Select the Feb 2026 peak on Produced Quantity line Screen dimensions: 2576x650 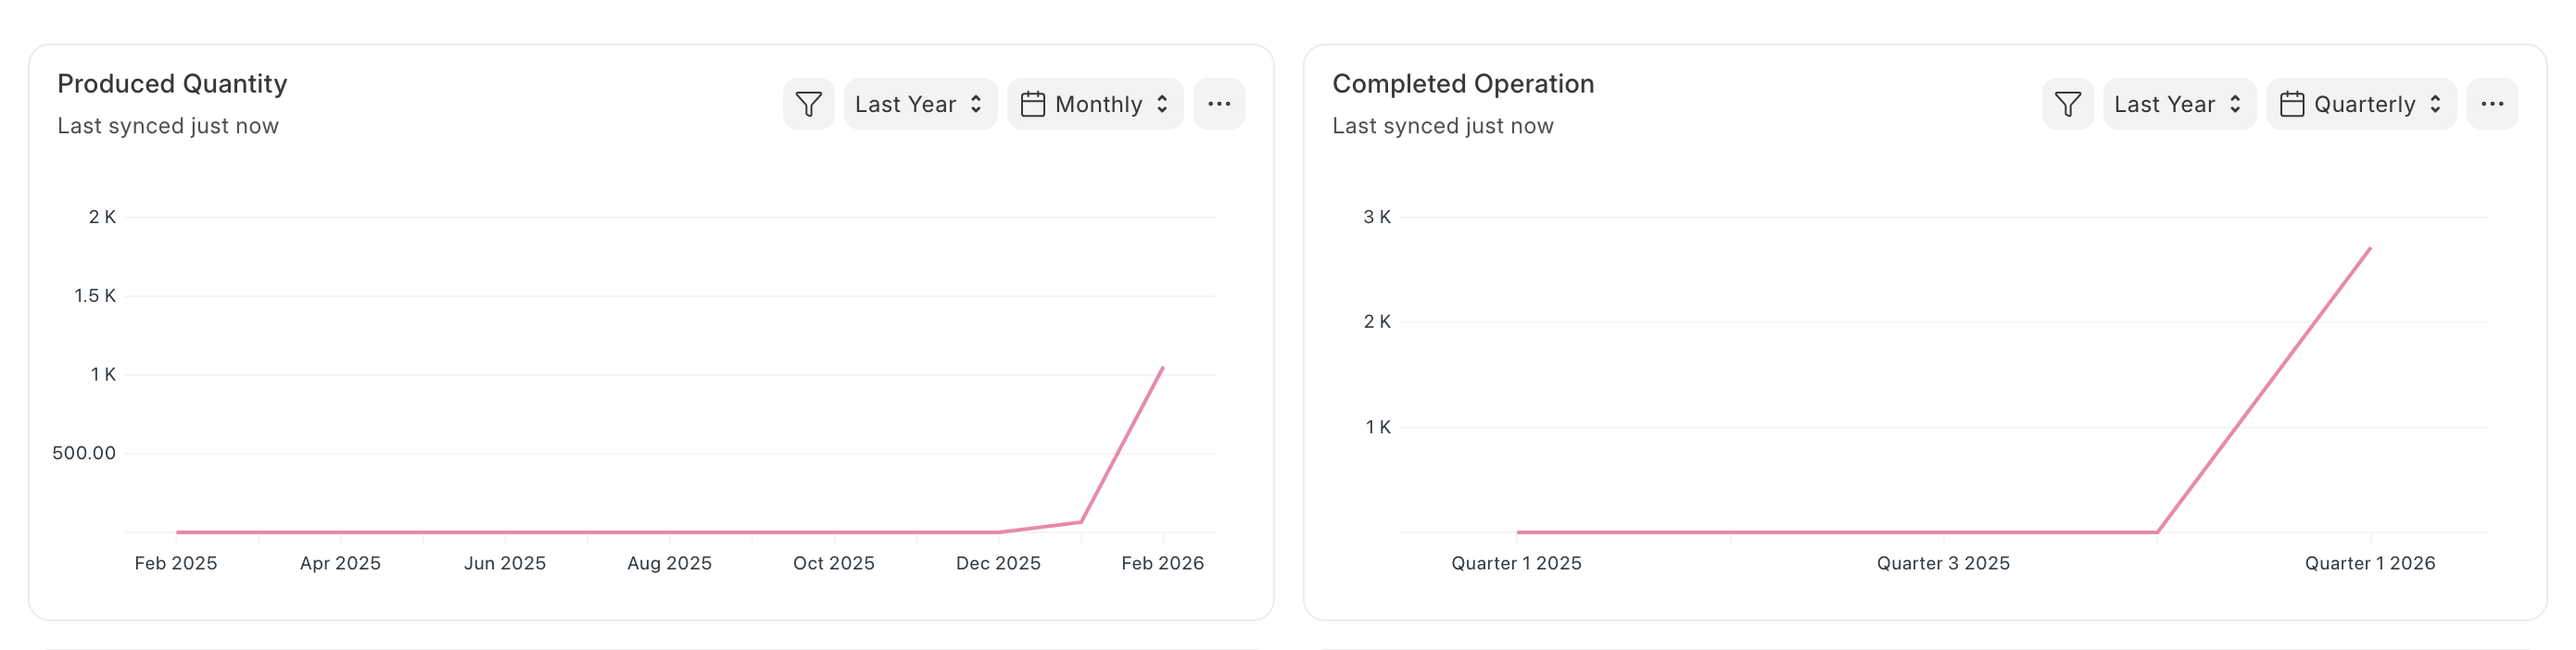[x=1162, y=368]
